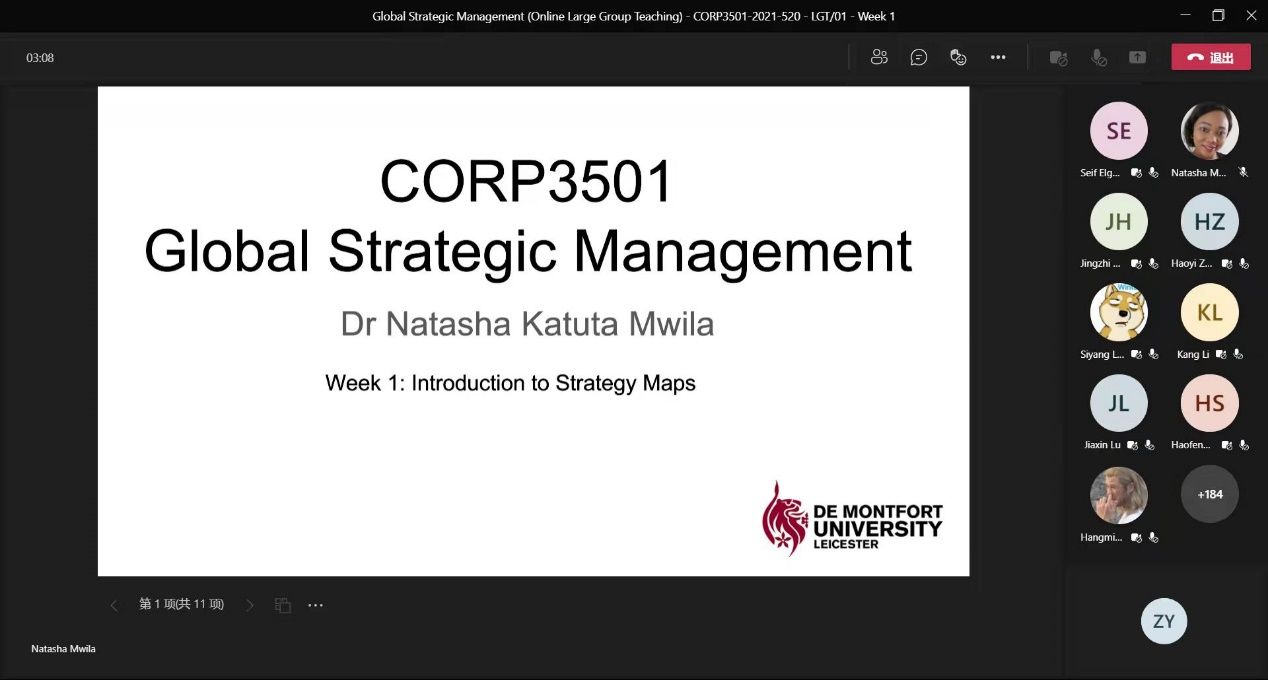Advance to the next slide
The image size is (1268, 680).
coord(250,605)
